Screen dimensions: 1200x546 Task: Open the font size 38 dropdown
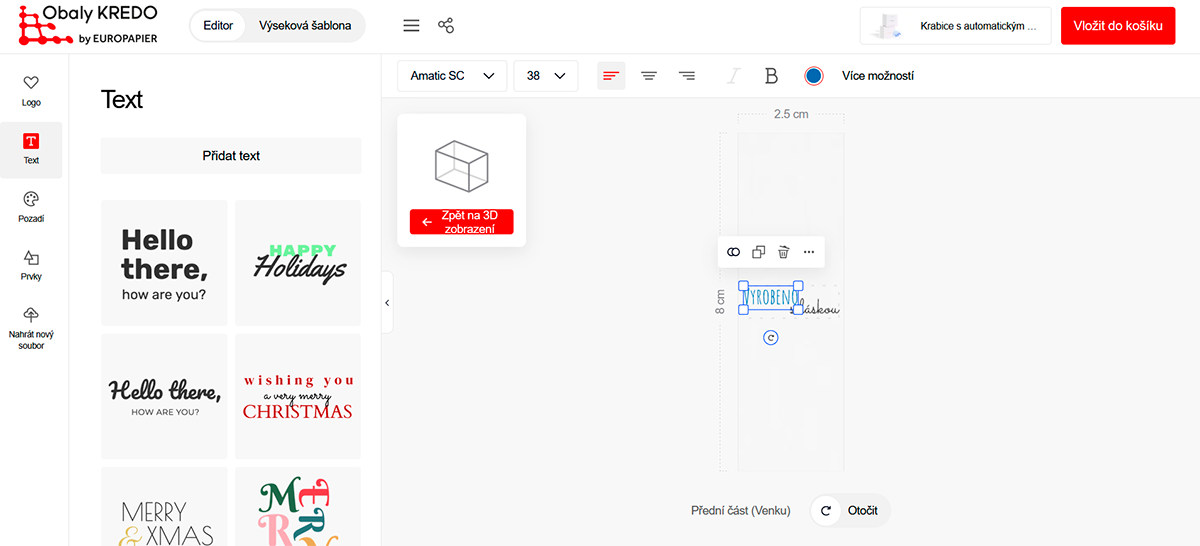(545, 76)
